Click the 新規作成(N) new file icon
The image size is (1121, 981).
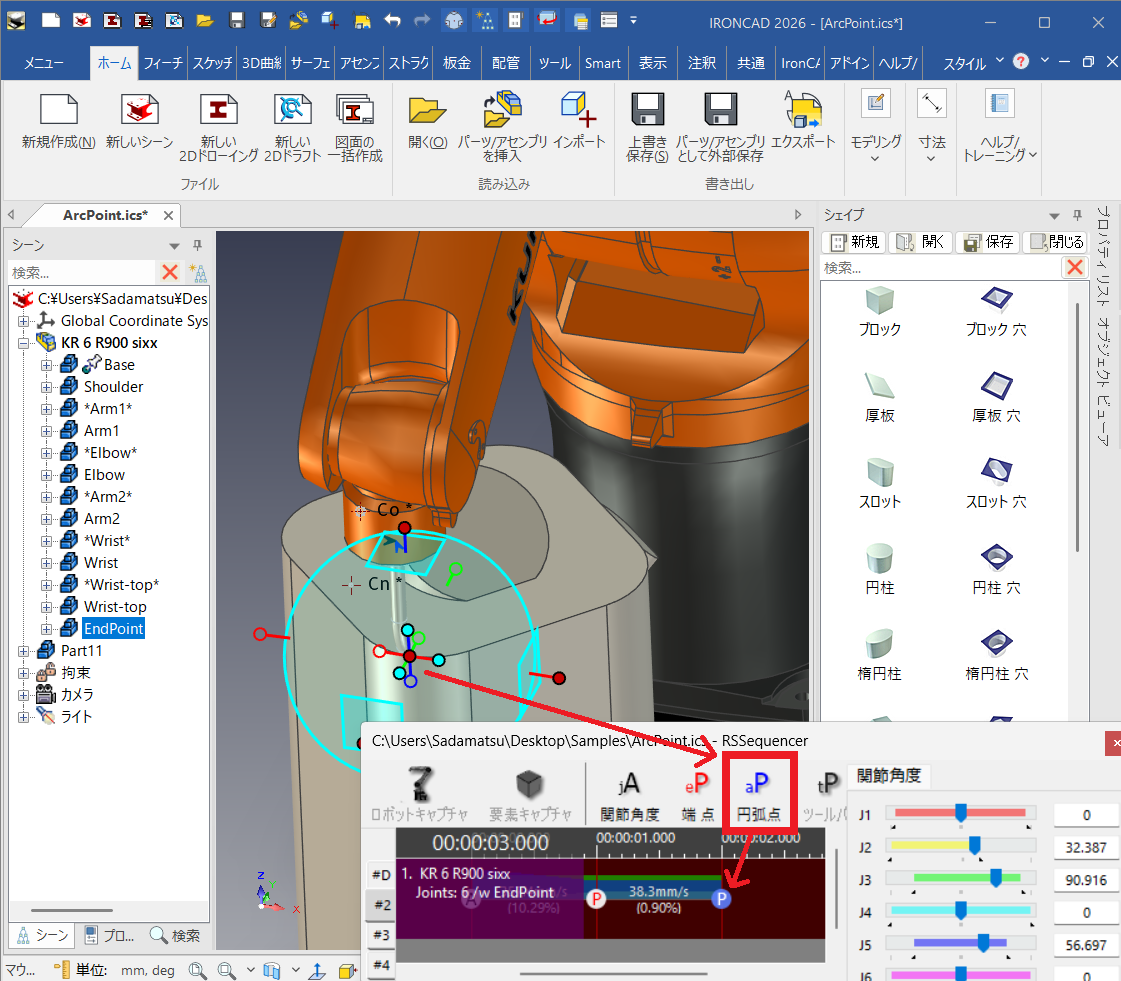pos(59,110)
